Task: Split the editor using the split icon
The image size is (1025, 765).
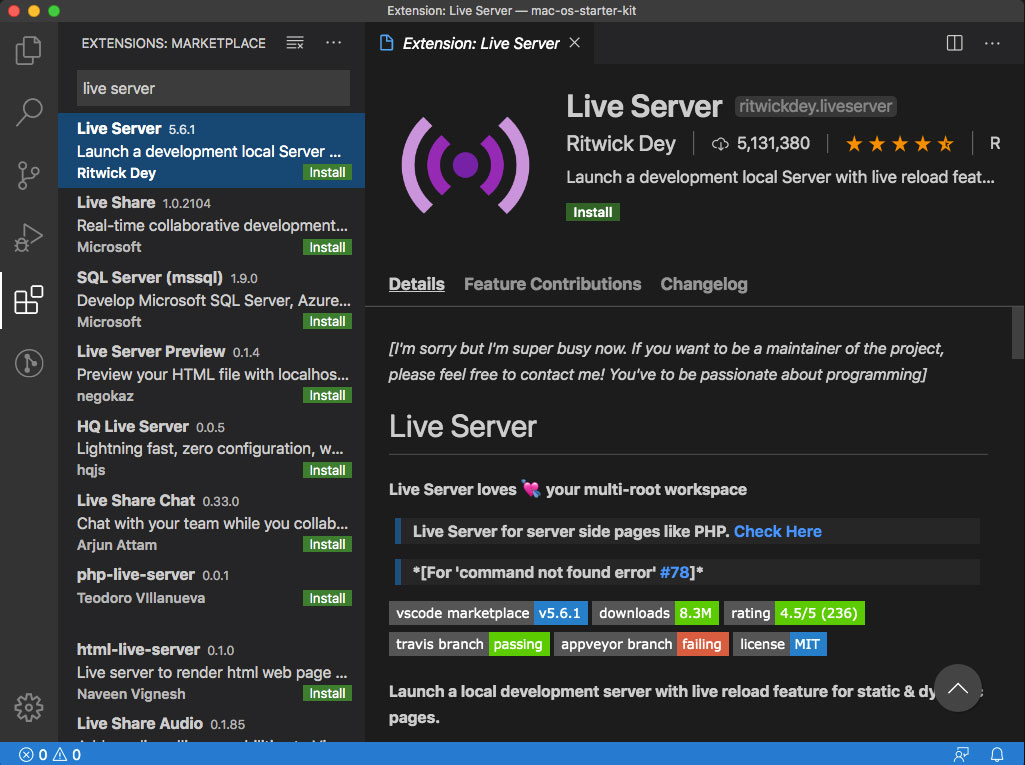Action: [953, 43]
